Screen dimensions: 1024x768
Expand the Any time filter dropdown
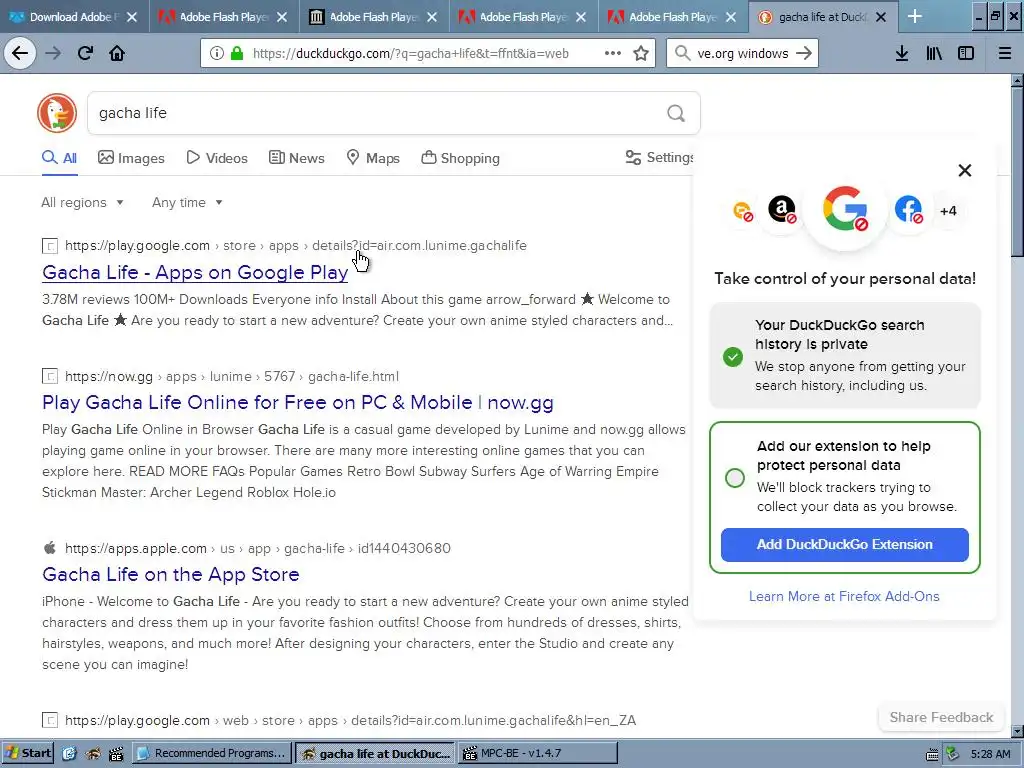point(187,202)
